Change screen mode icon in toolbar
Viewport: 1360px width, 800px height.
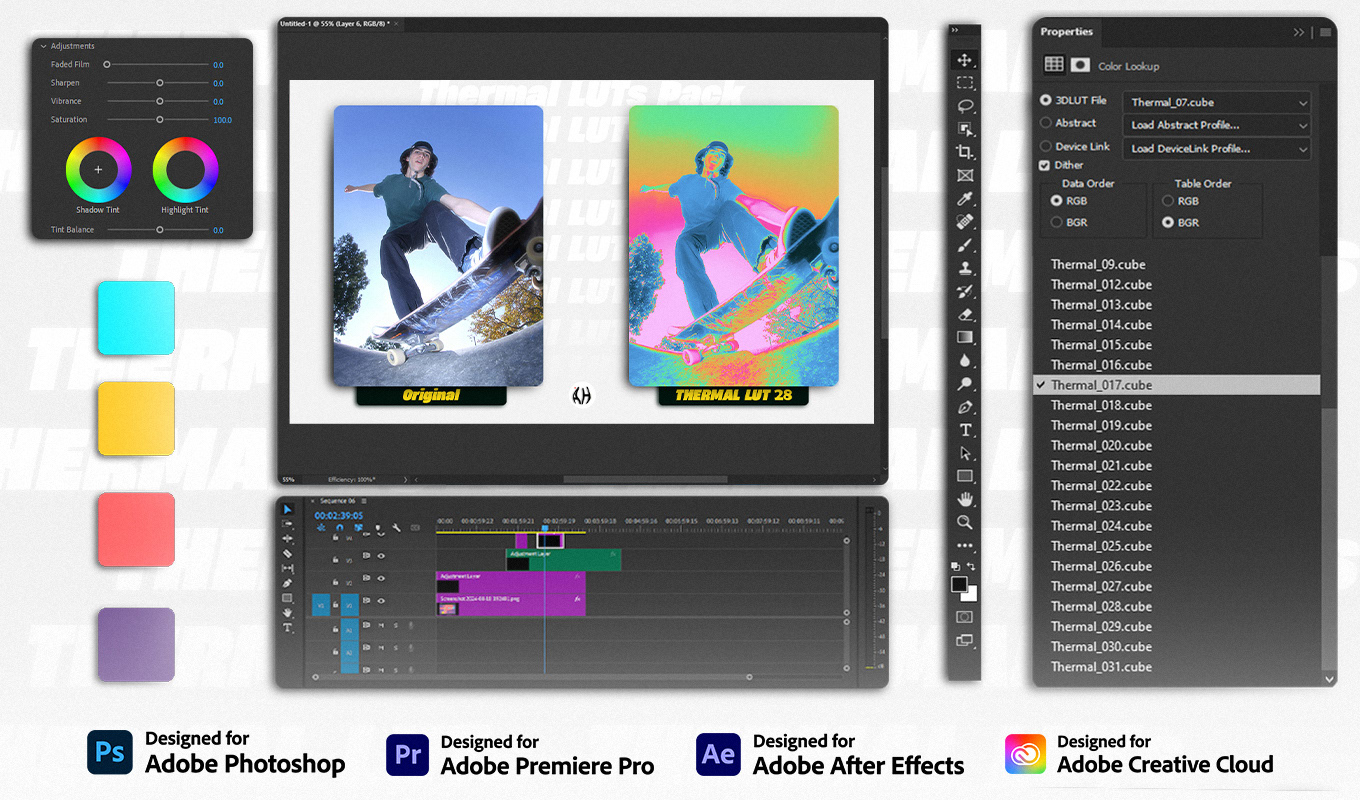click(965, 640)
